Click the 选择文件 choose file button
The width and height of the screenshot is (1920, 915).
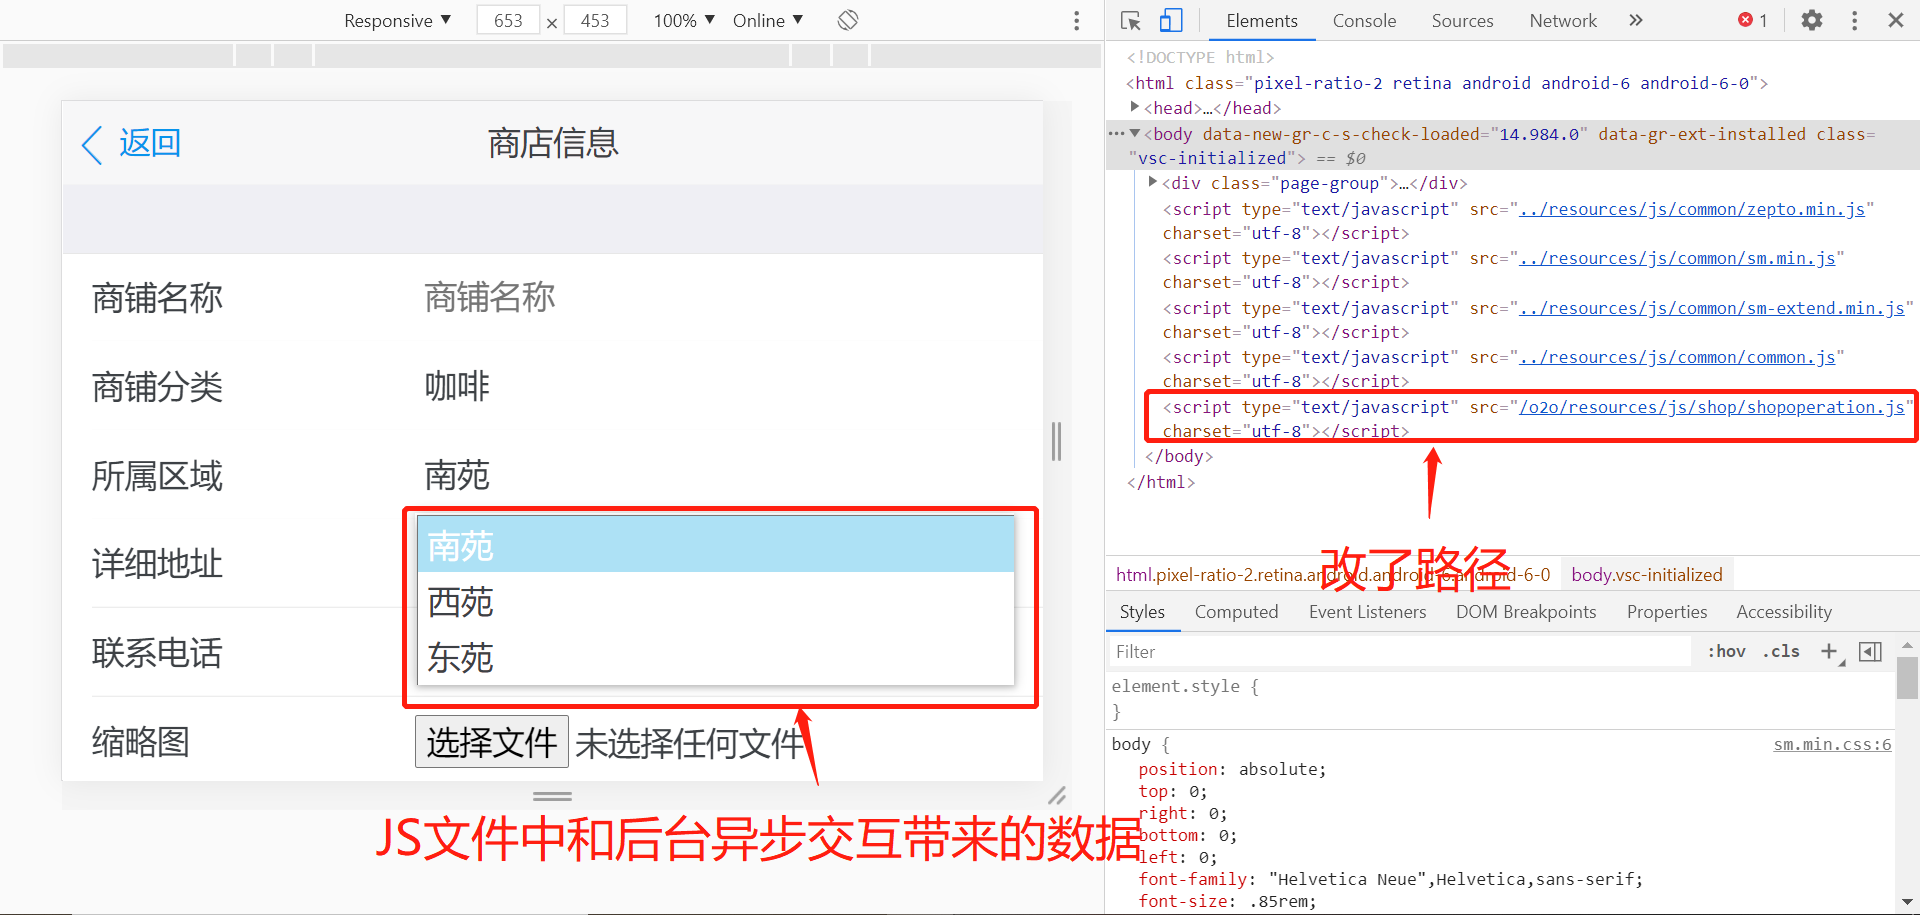pos(492,742)
